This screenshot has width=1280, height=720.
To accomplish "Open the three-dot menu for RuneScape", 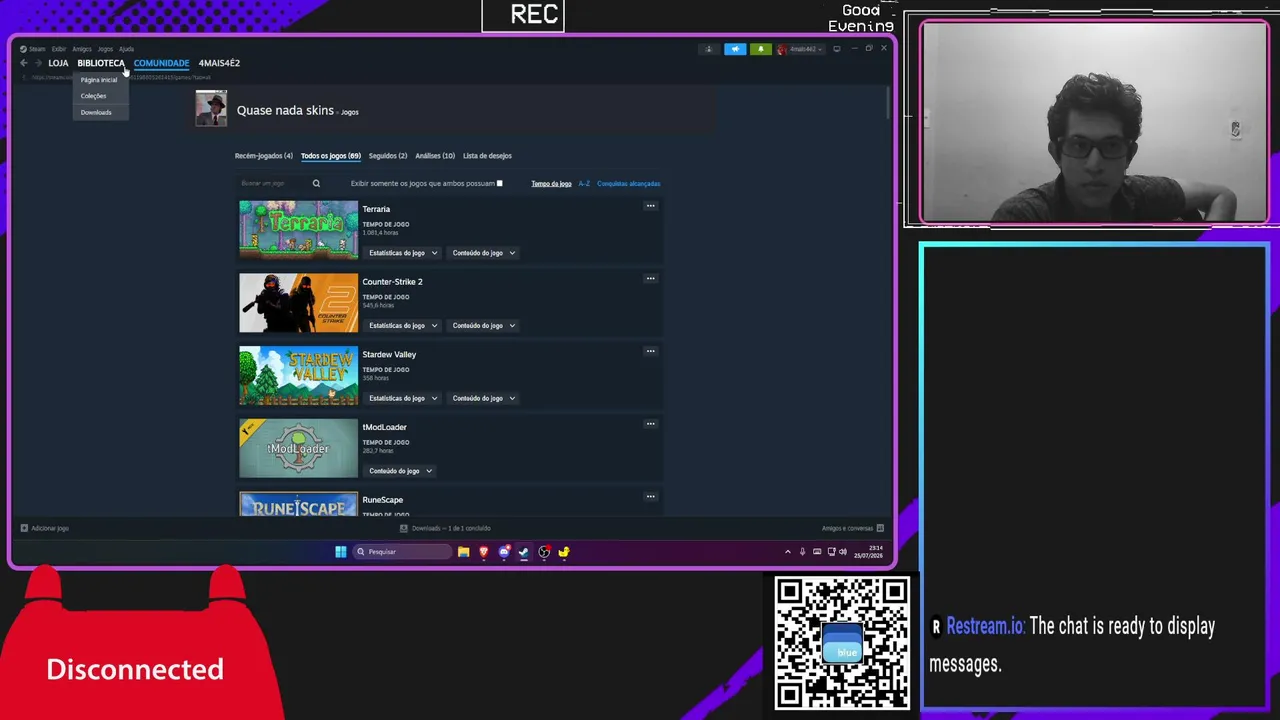I will 650,497.
